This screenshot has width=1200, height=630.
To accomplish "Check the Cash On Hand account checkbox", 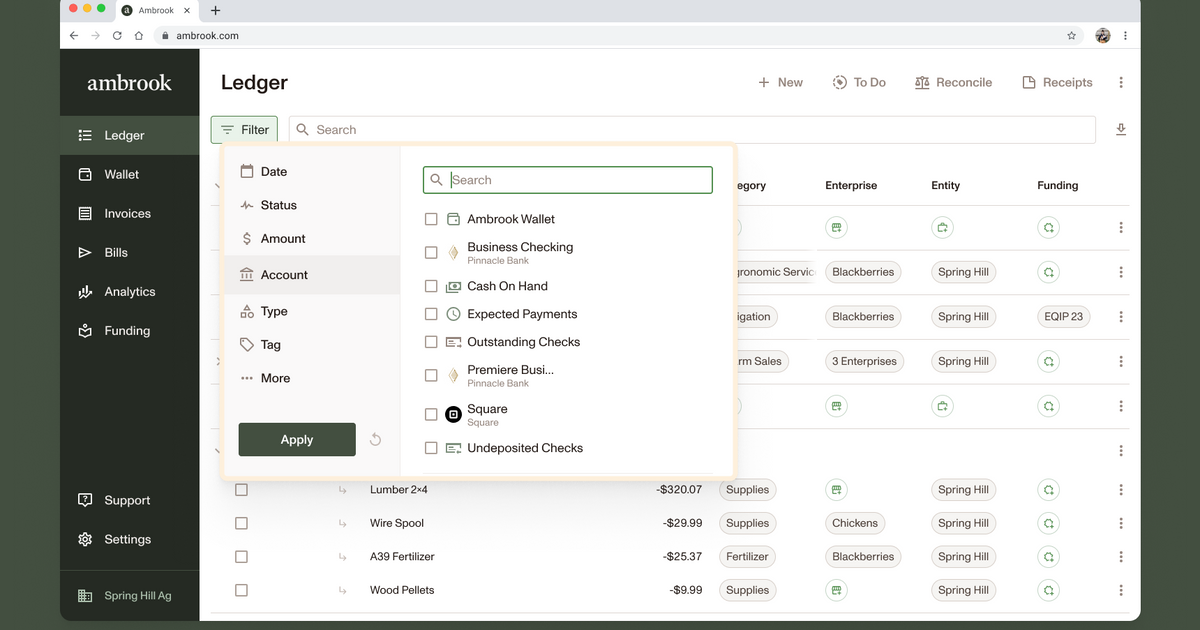I will tap(431, 286).
